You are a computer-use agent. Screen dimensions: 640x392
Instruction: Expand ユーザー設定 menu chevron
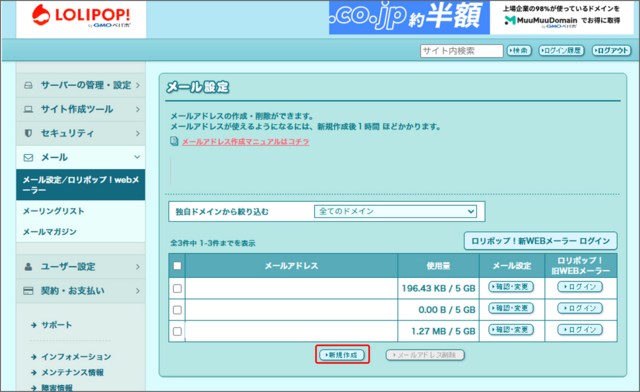coord(138,267)
